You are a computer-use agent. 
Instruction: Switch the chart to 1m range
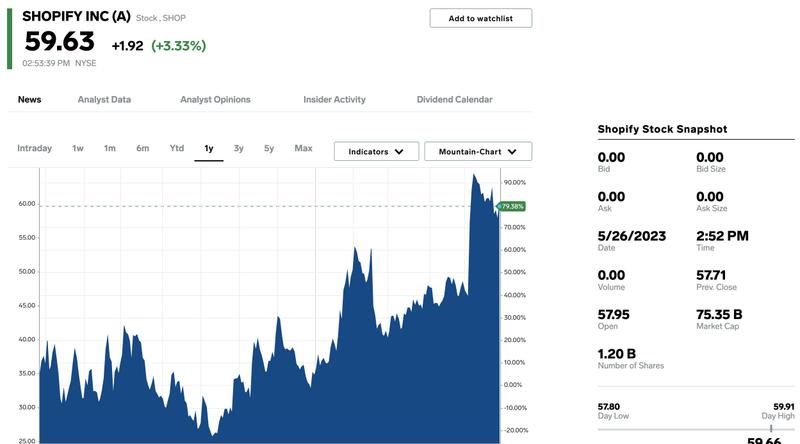pos(110,148)
